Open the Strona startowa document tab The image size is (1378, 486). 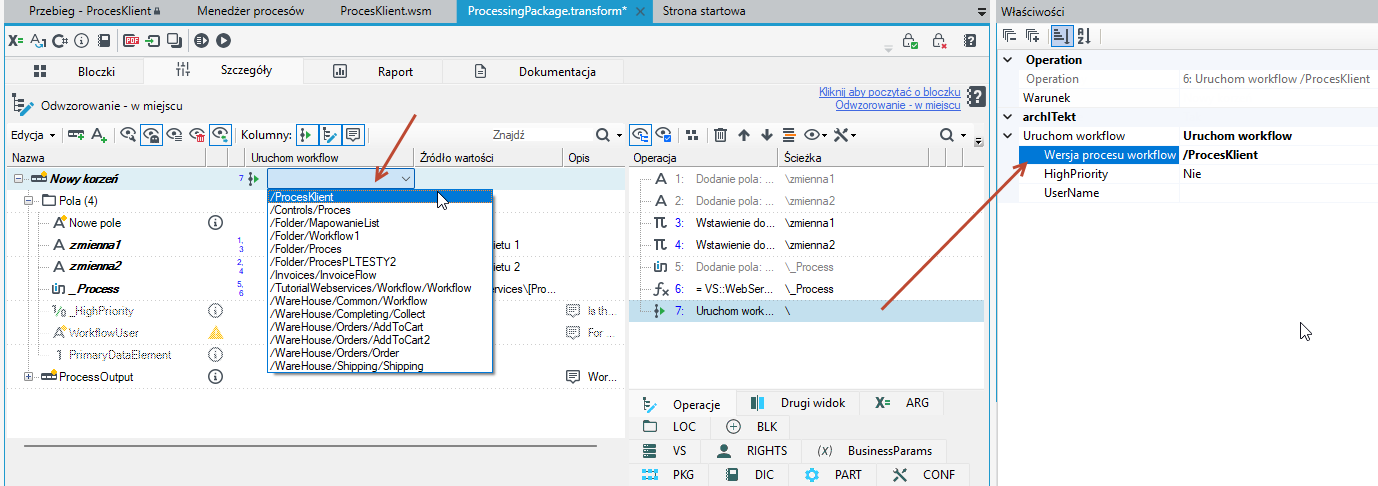(x=705, y=11)
